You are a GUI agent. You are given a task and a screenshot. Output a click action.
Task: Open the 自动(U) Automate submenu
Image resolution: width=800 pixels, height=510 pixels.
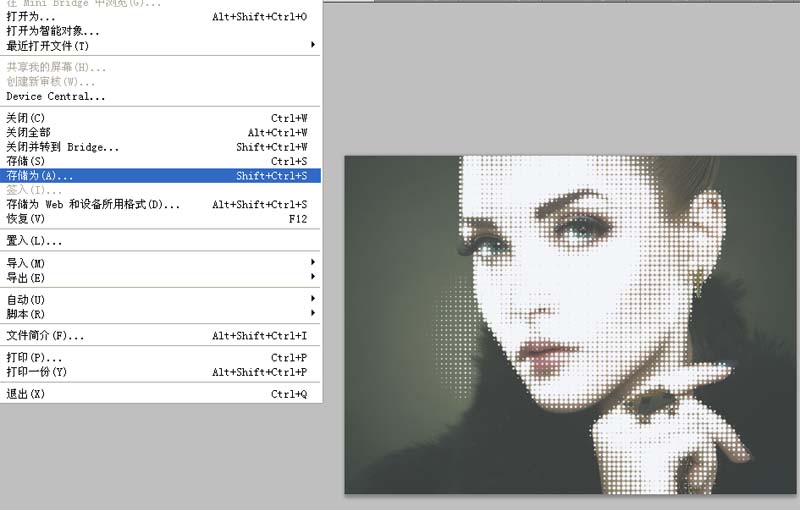(x=26, y=299)
